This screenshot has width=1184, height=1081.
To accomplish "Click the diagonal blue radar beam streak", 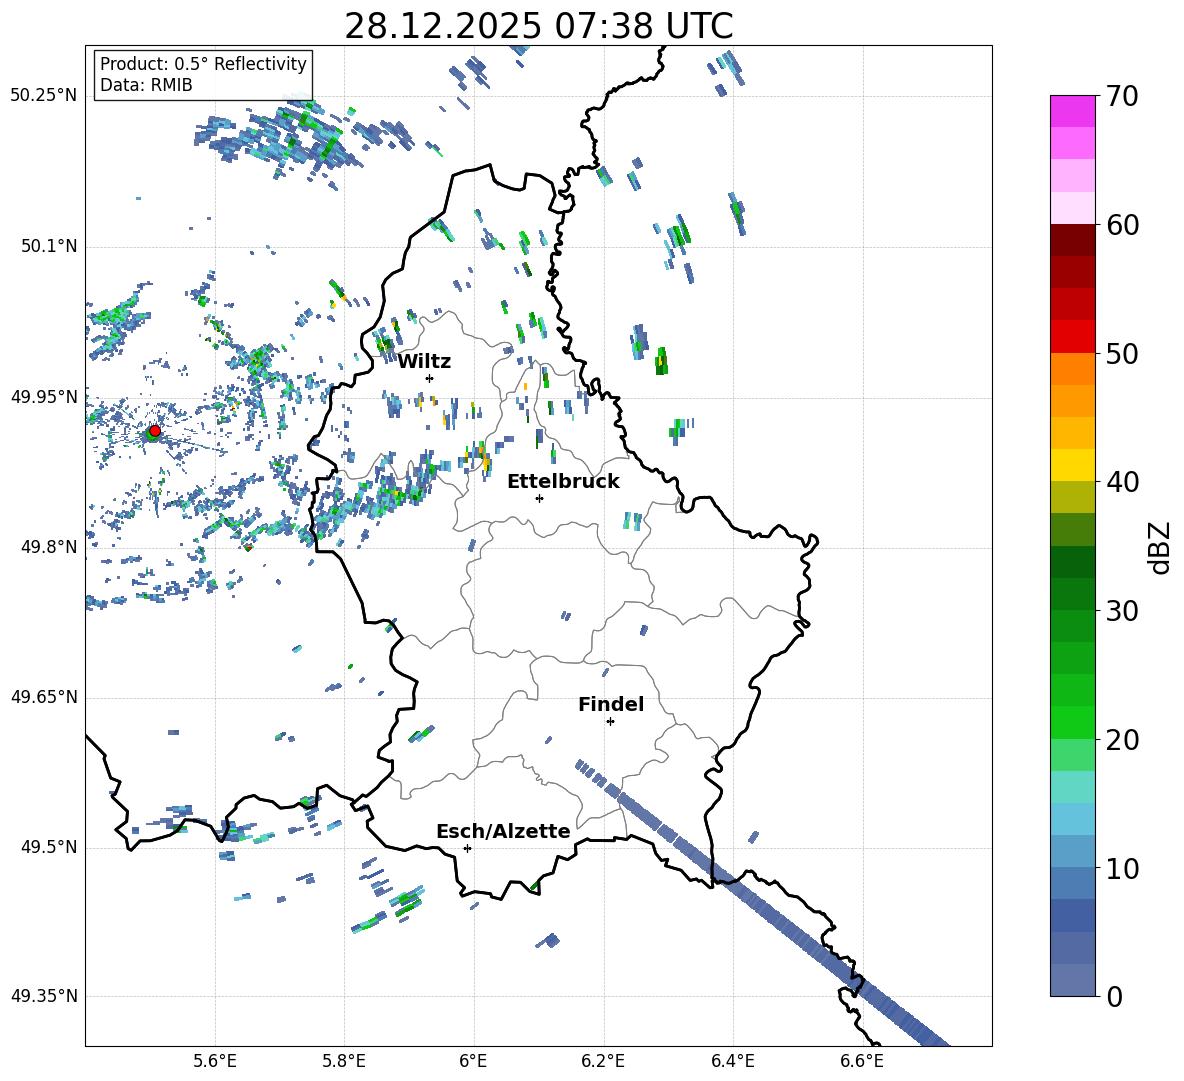I will pos(763,904).
